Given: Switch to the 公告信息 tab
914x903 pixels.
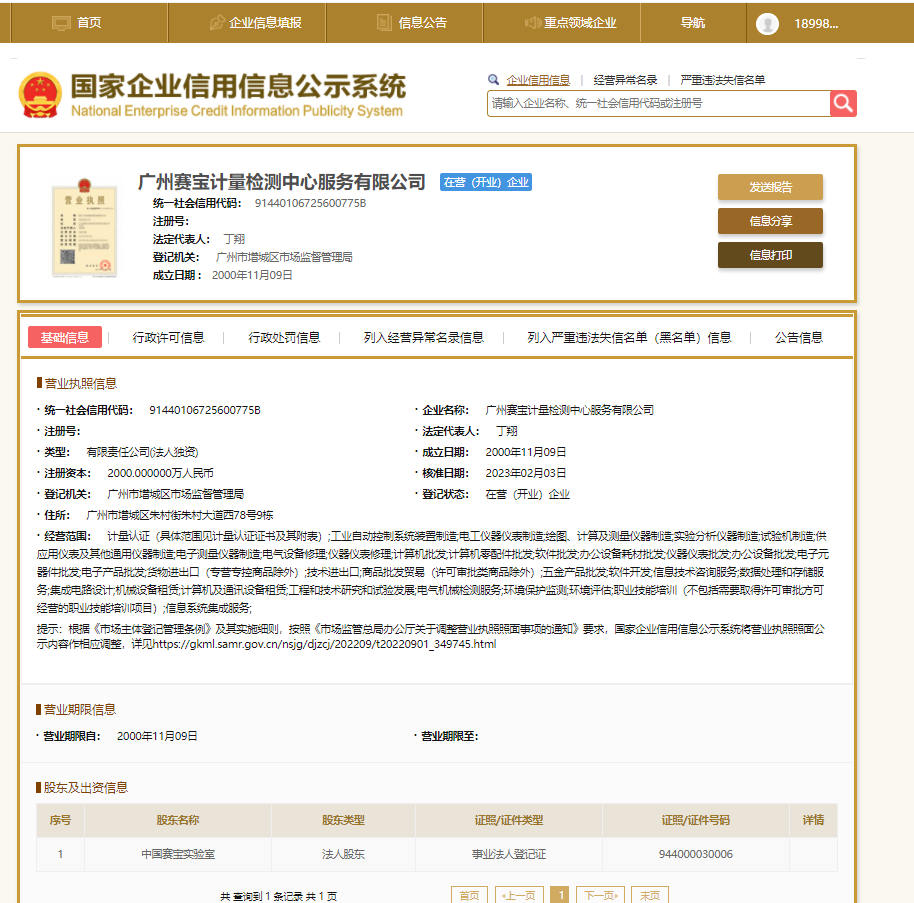Looking at the screenshot, I should coord(798,337).
